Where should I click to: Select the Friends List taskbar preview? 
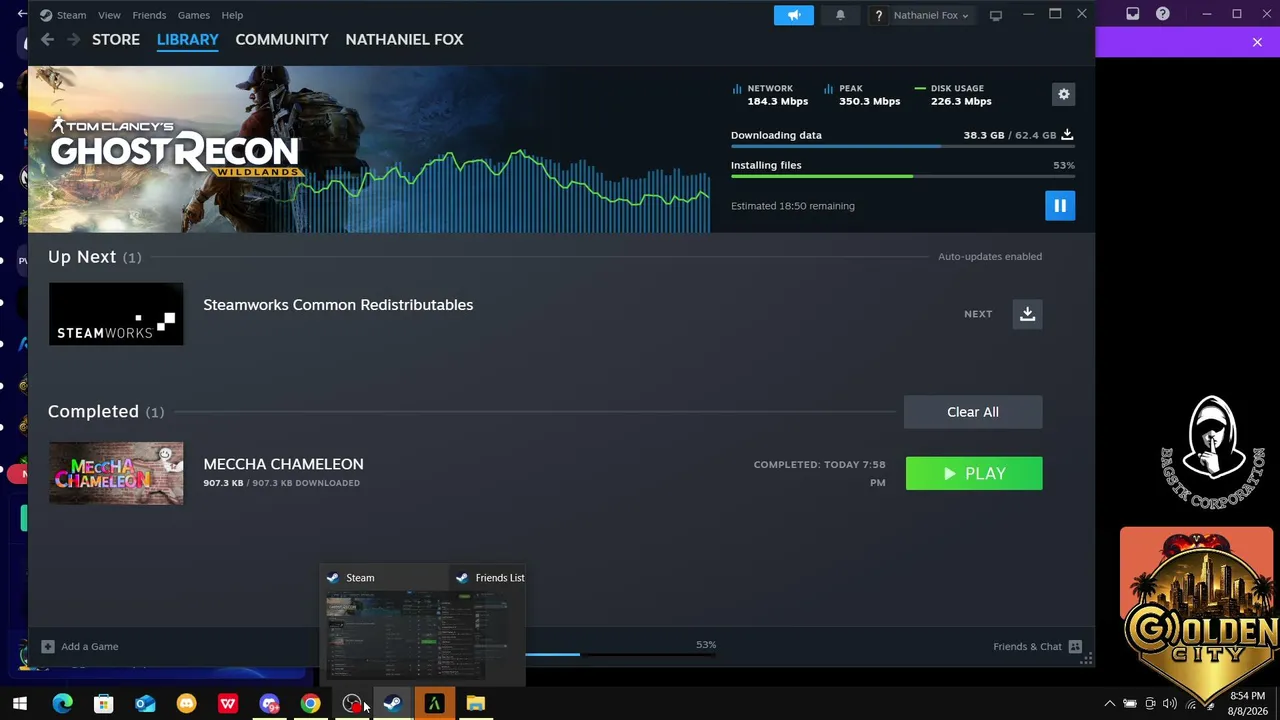pos(488,626)
